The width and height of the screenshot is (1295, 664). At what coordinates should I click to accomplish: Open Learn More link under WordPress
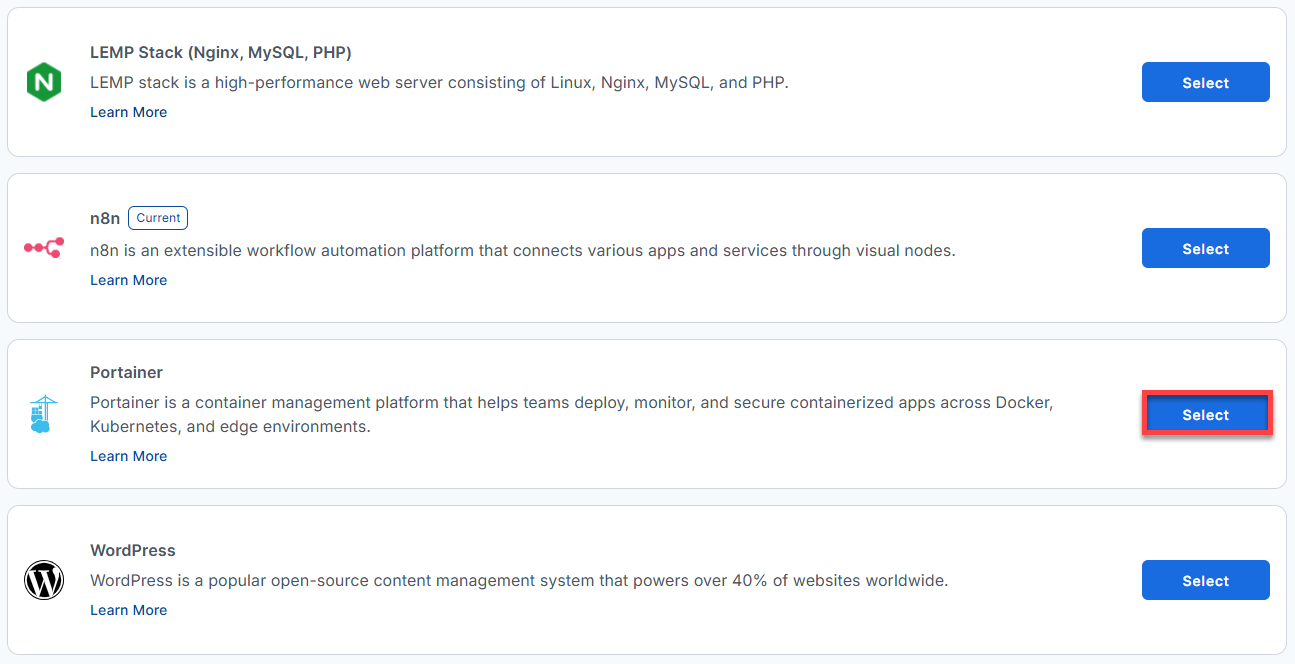pos(128,610)
